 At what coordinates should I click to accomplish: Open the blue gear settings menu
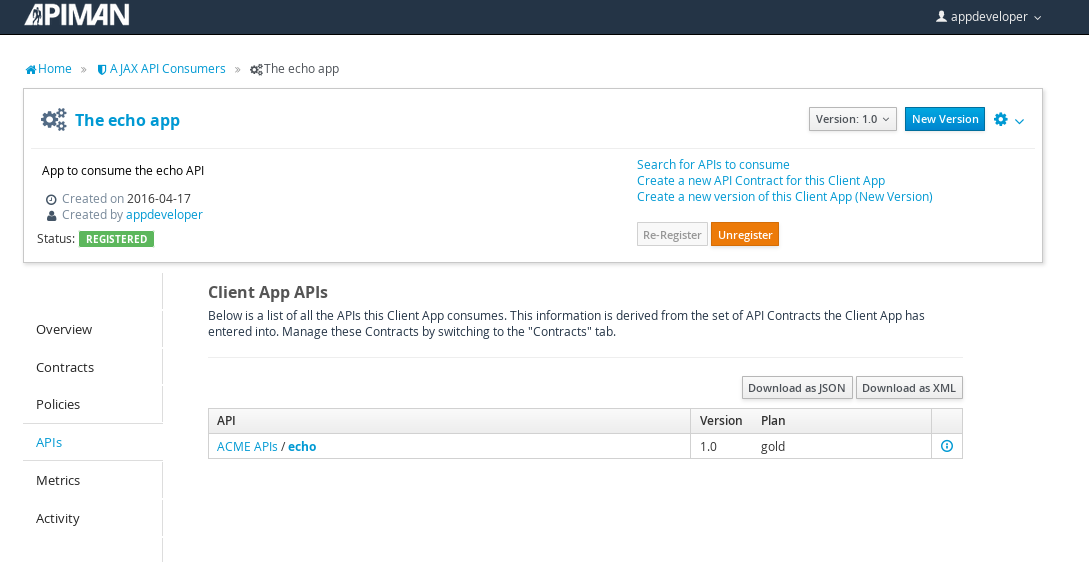coord(1001,119)
